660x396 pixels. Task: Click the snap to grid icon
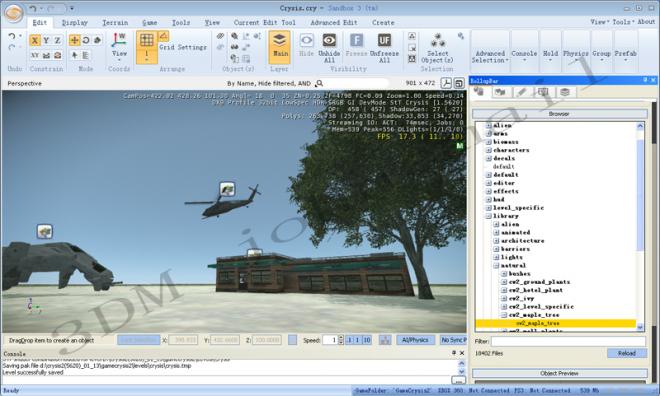click(146, 40)
